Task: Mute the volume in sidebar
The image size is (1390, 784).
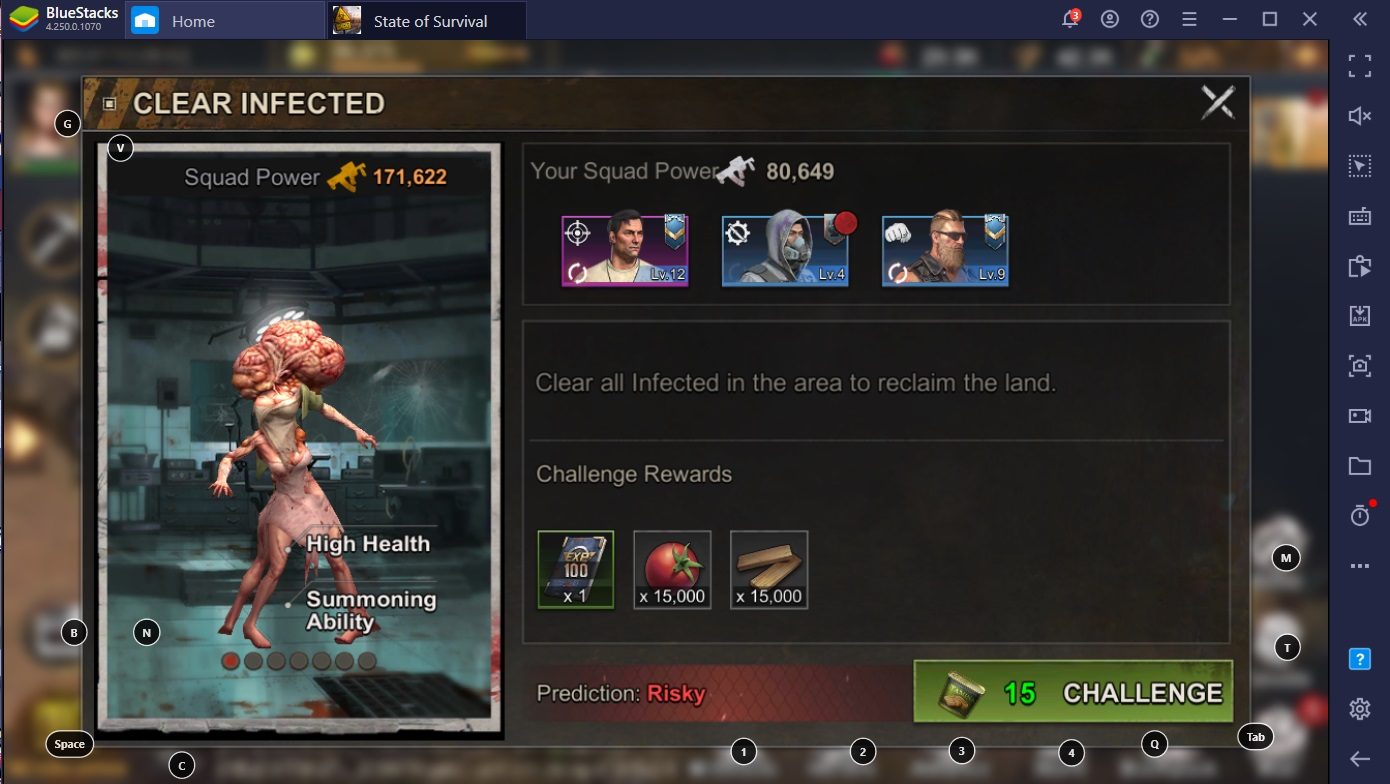Action: [x=1359, y=116]
